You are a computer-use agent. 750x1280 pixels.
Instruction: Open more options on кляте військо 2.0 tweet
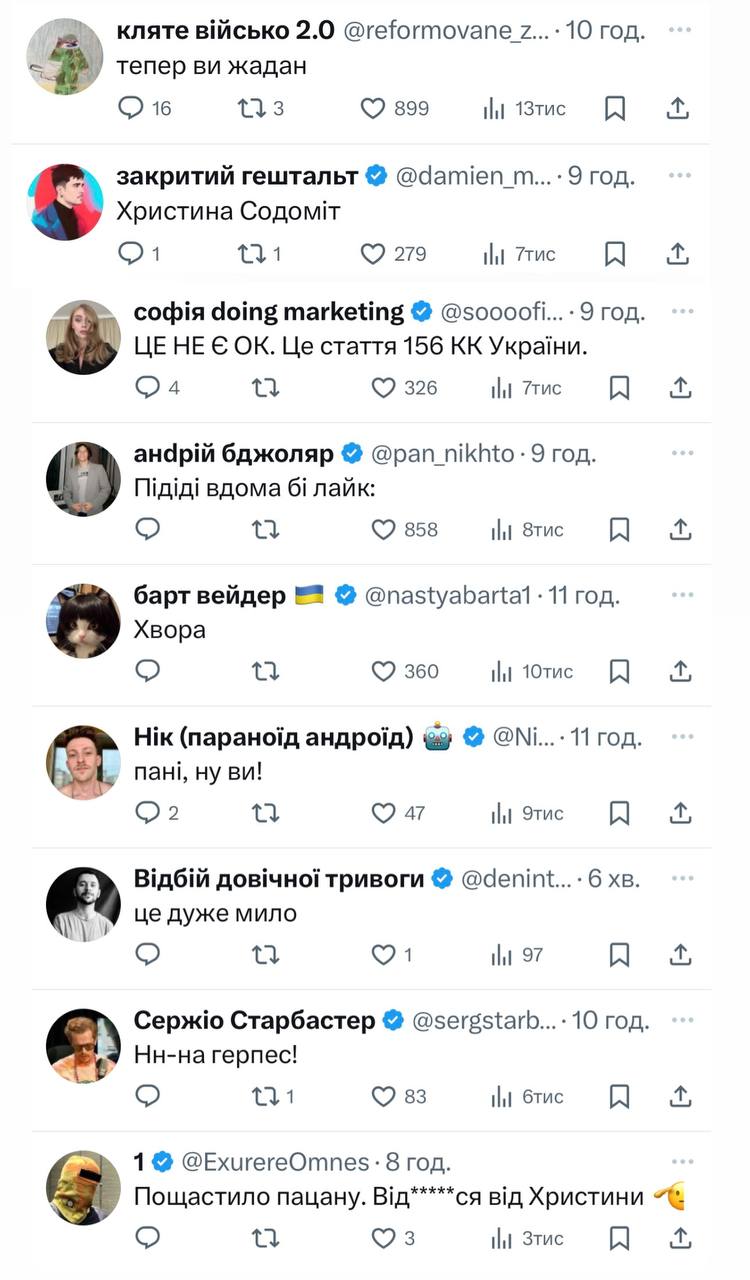680,30
